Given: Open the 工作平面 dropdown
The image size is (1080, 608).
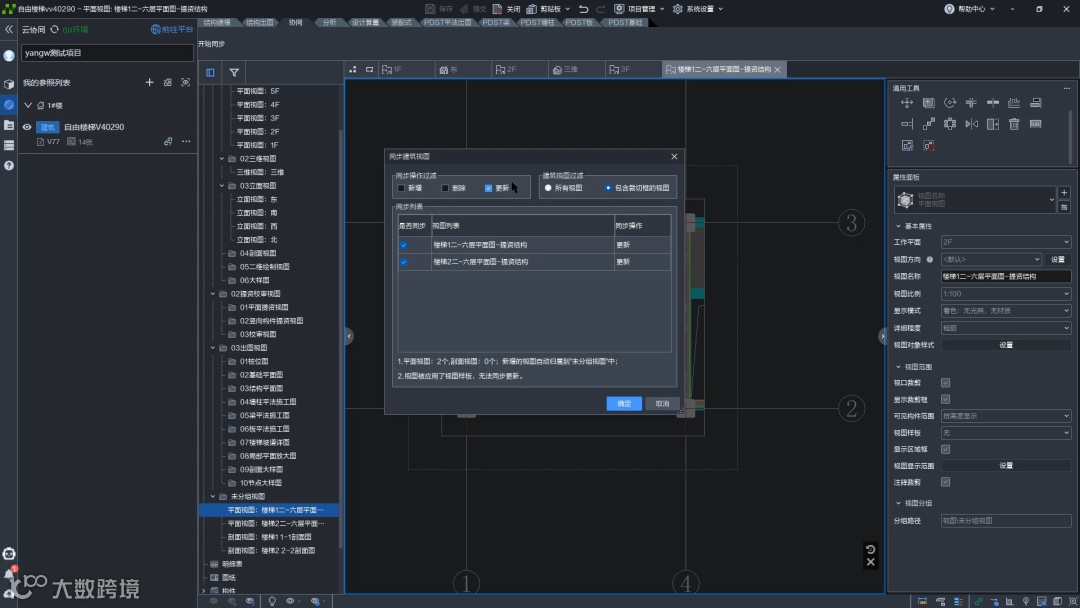Looking at the screenshot, I should pos(1006,242).
